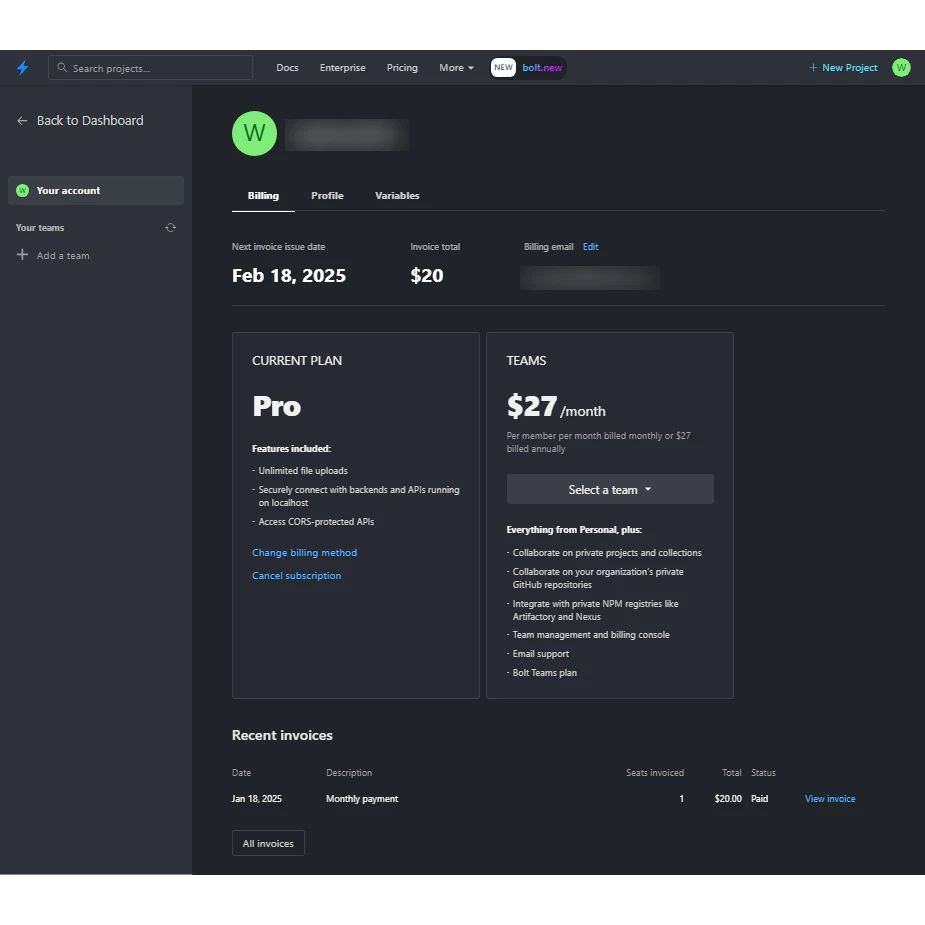The width and height of the screenshot is (925, 925).
Task: Open the user avatar menu in top bar
Action: [x=901, y=68]
